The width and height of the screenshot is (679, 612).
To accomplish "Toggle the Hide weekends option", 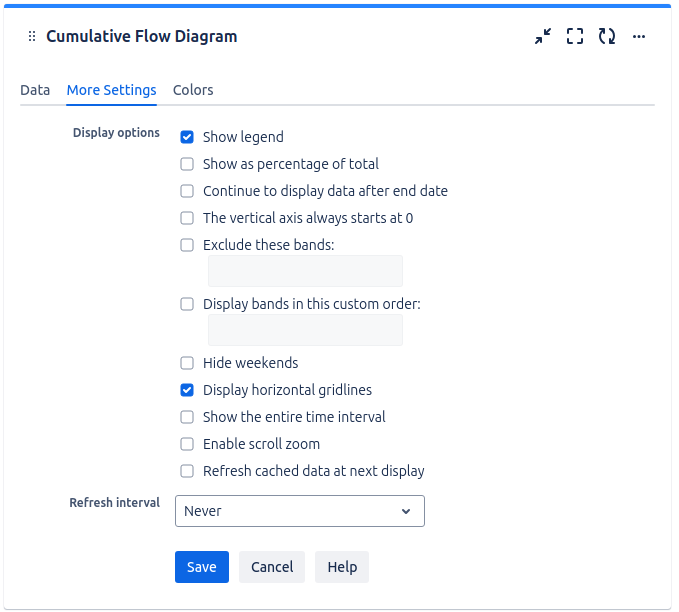I will [x=187, y=363].
